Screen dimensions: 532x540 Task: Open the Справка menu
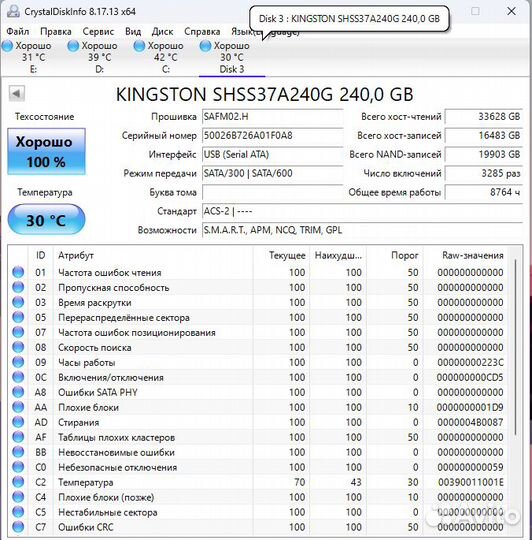202,32
